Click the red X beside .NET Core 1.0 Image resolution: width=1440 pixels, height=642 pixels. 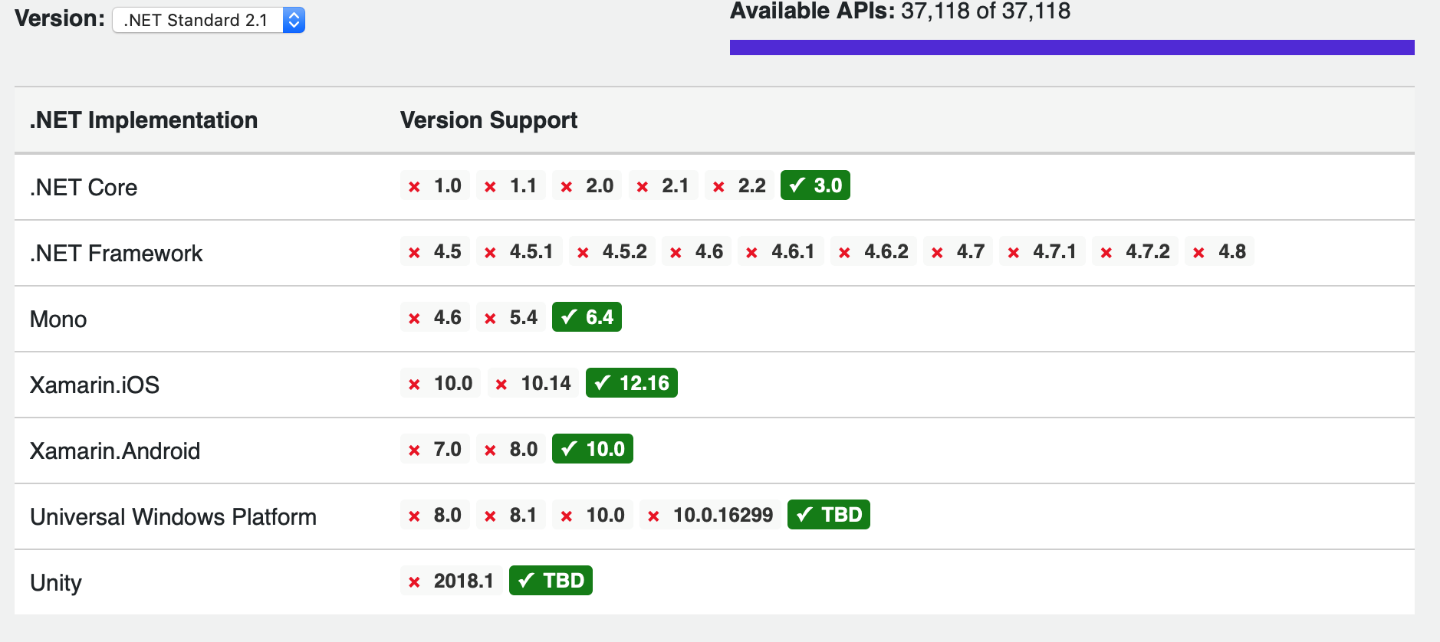[414, 187]
